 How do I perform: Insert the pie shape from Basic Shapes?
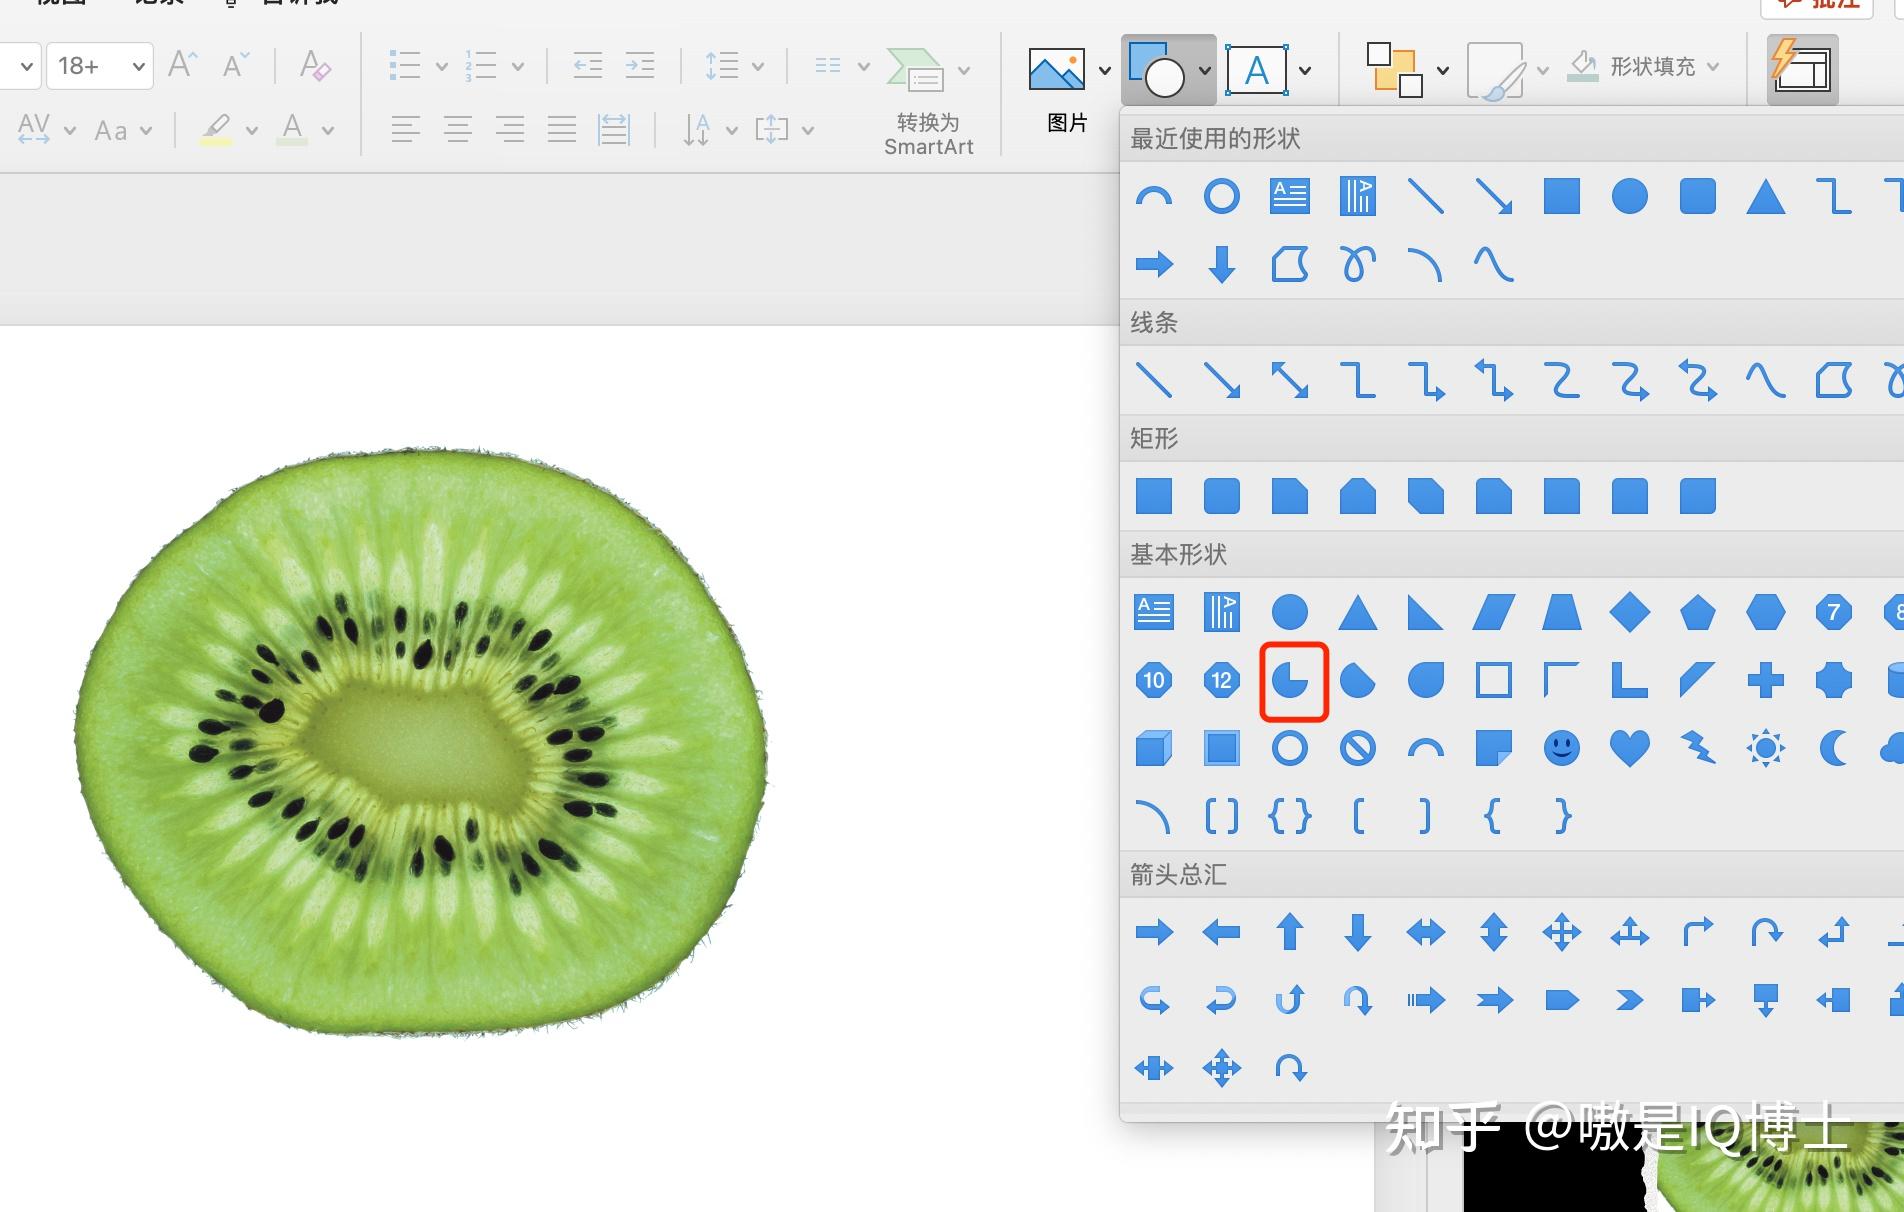1290,681
